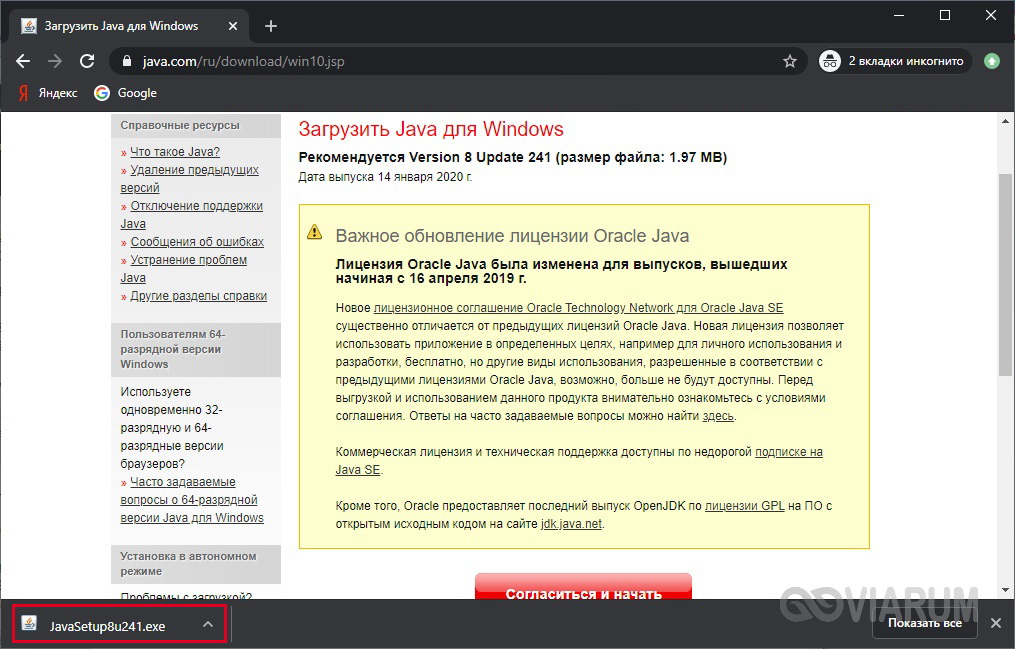Open new tab with plus icon
The width and height of the screenshot is (1015, 649).
(x=270, y=26)
